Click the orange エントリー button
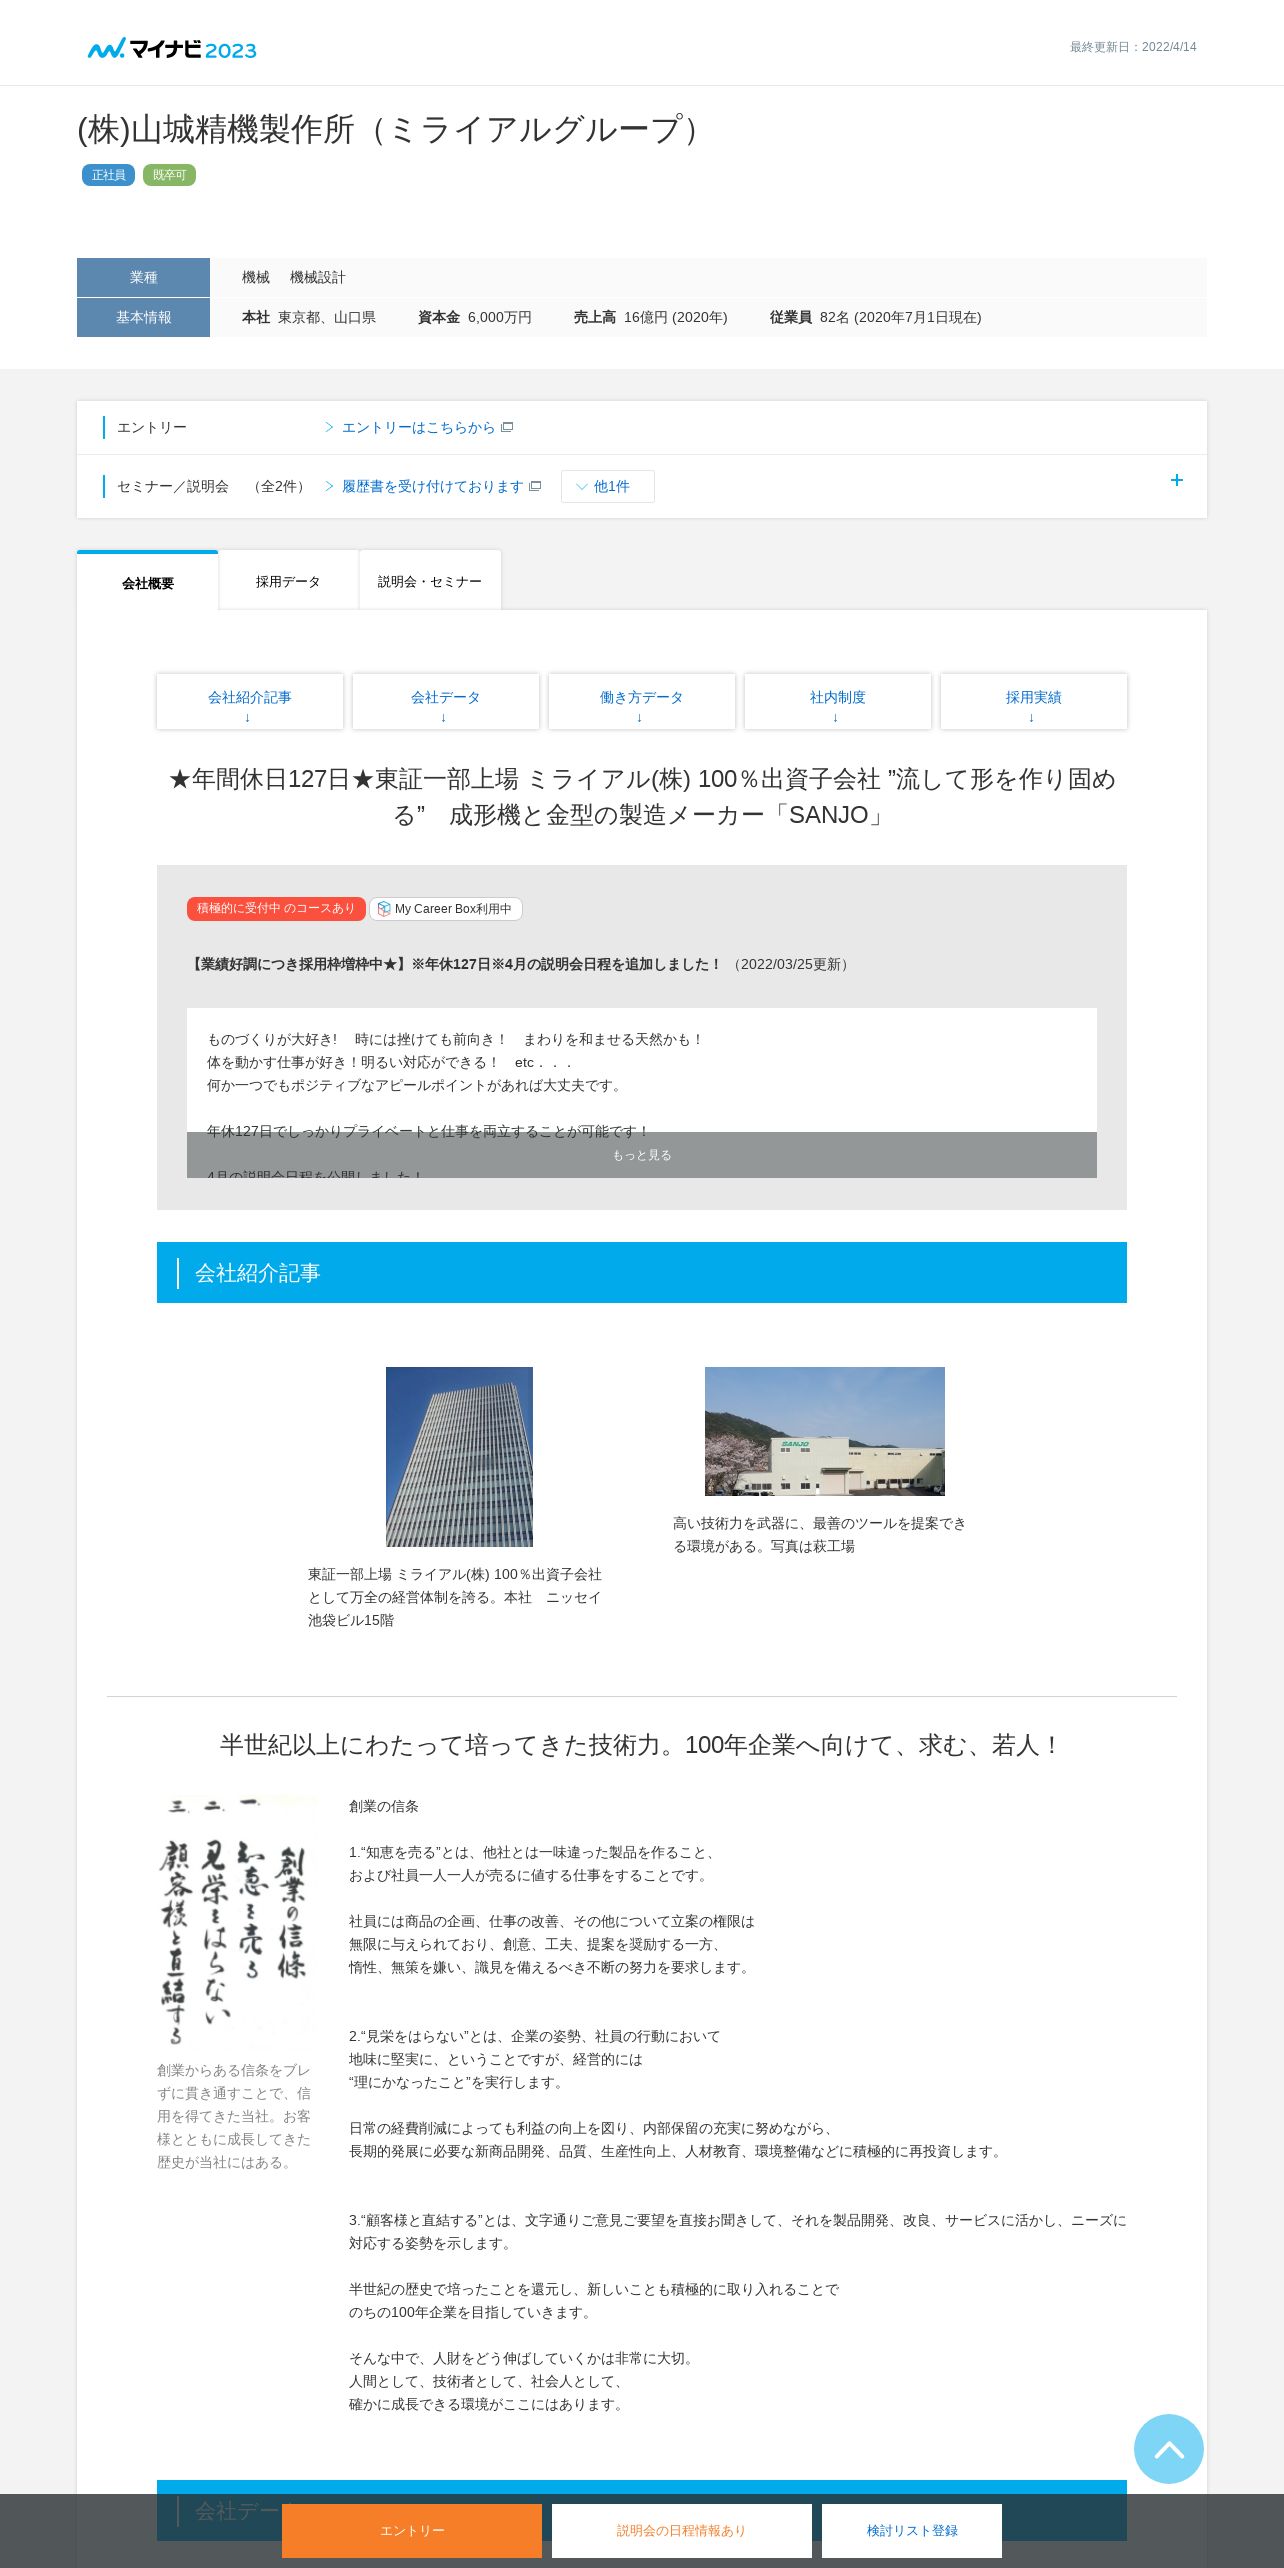1284x2568 pixels. pos(412,2530)
